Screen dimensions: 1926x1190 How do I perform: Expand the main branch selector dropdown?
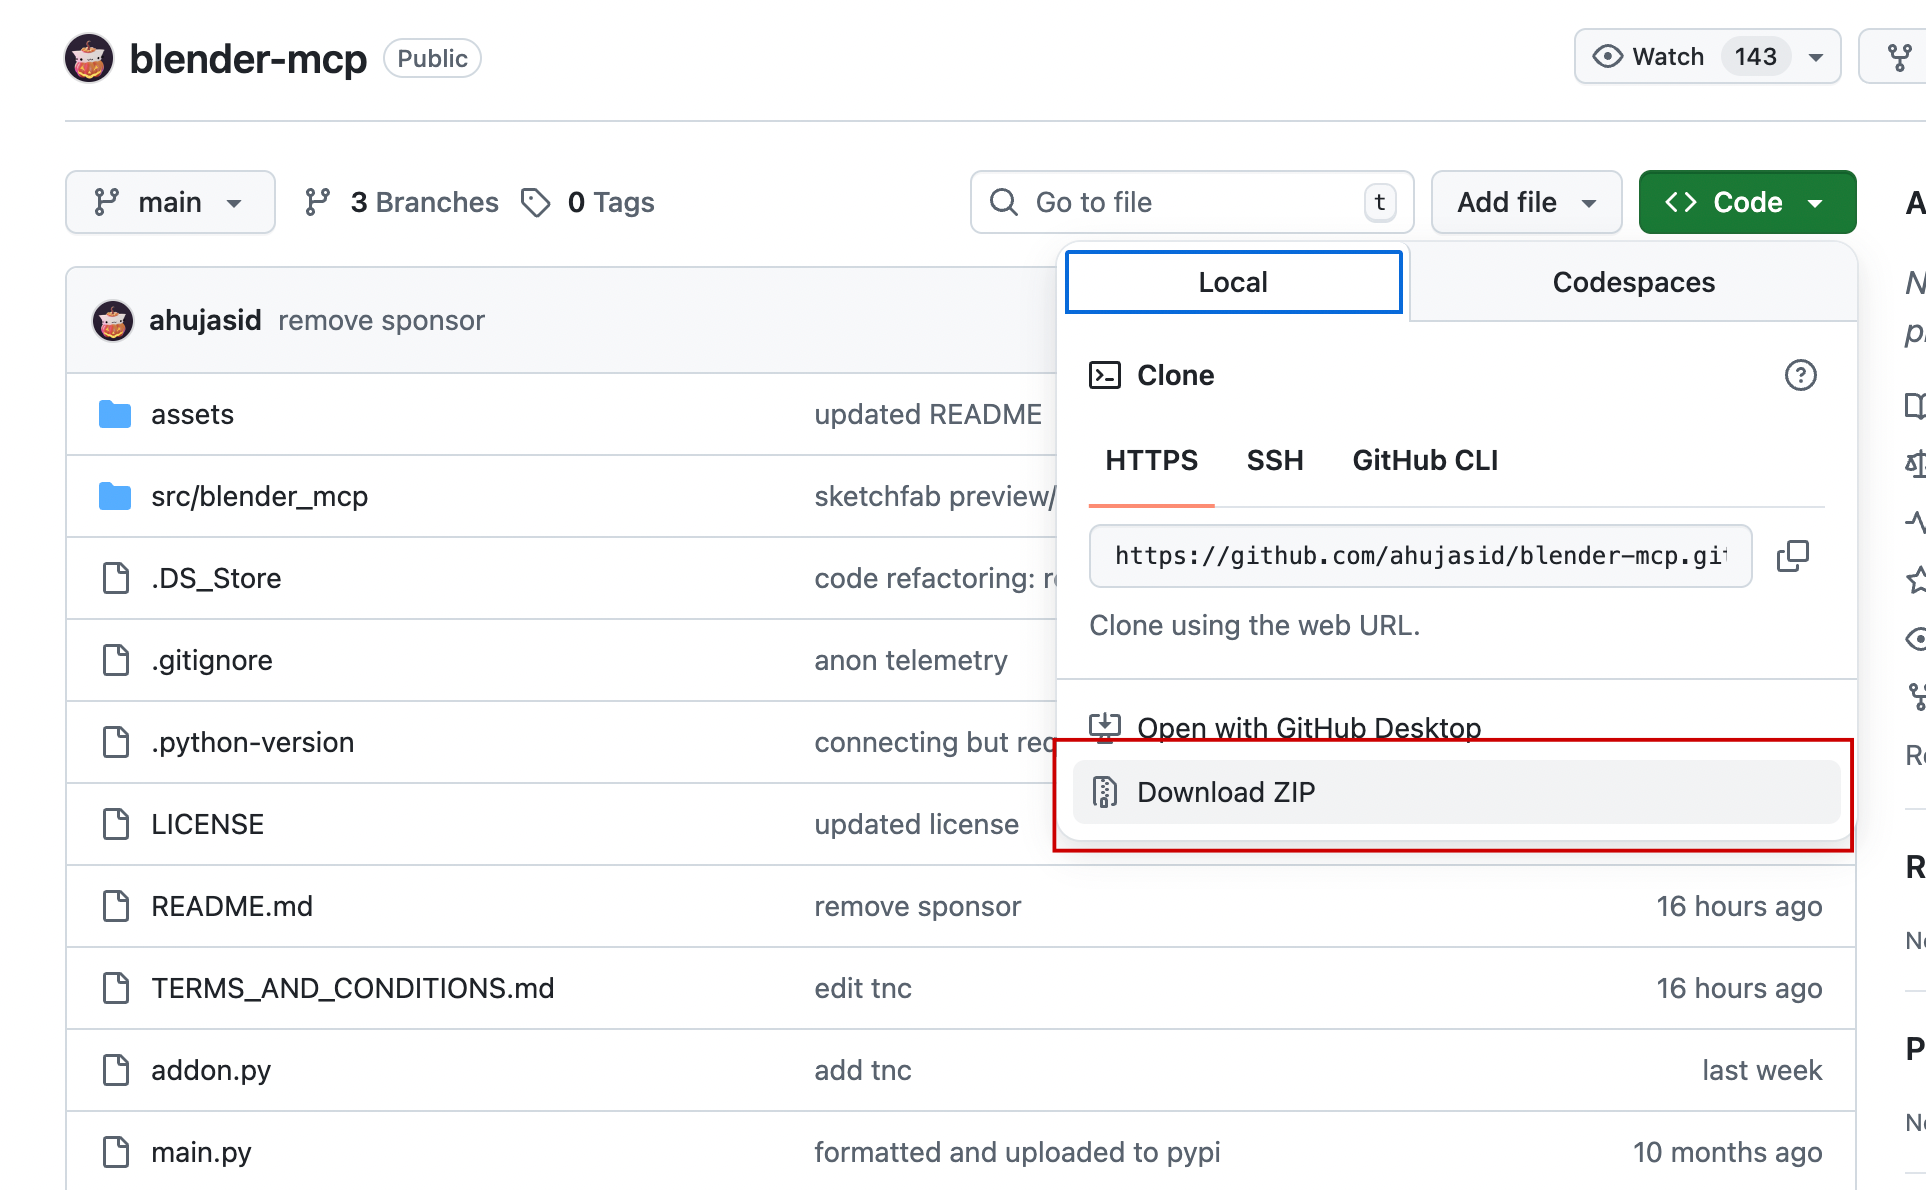(170, 202)
